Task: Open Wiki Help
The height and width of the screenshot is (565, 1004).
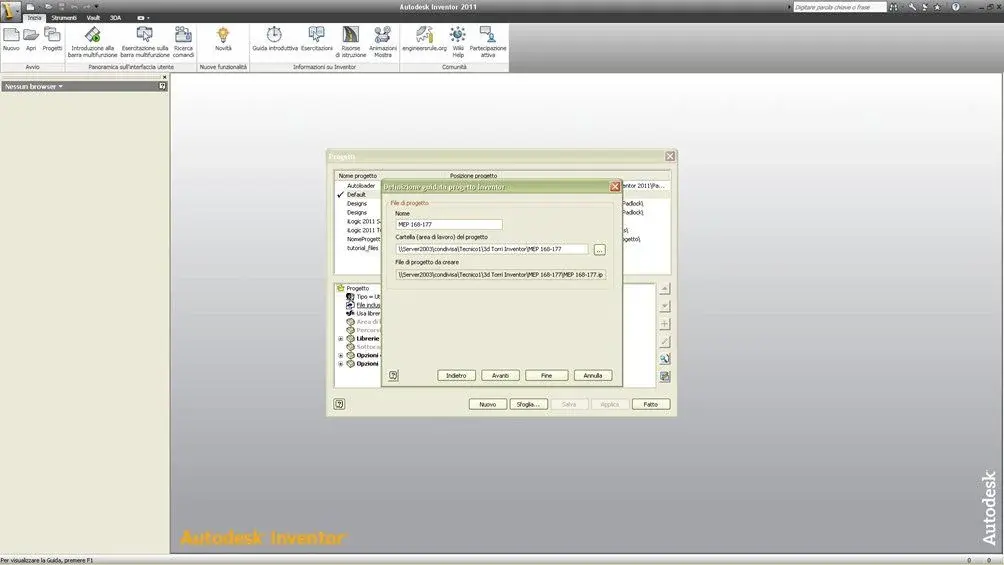Action: (458, 42)
